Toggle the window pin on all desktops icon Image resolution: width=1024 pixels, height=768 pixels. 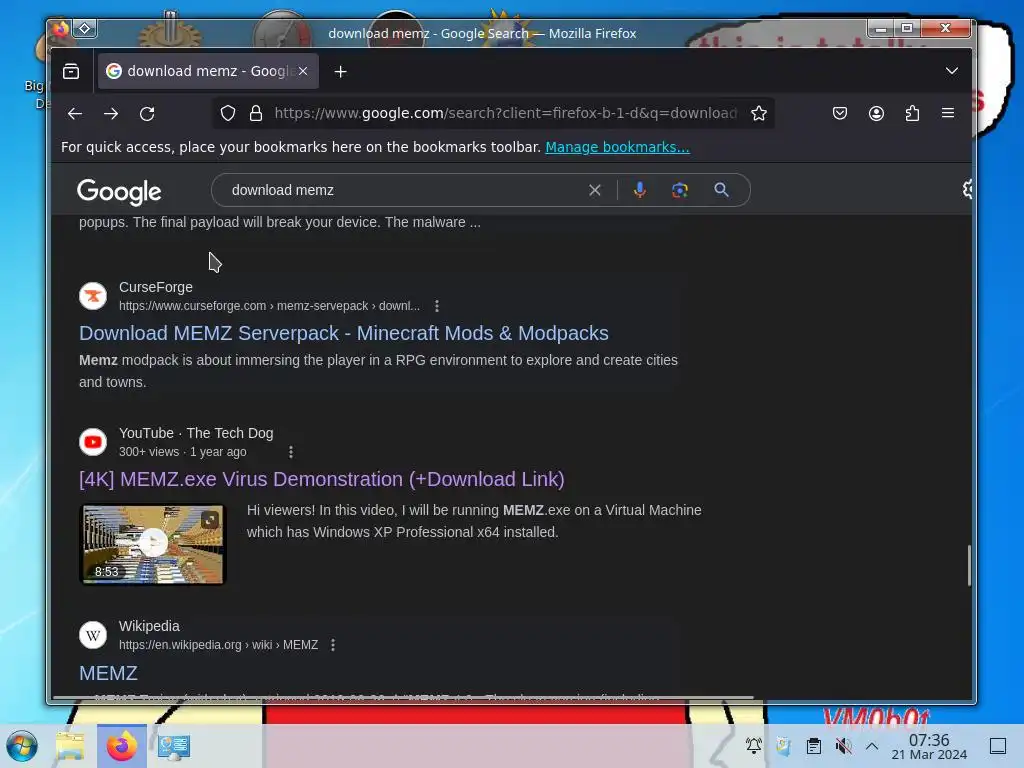point(85,29)
